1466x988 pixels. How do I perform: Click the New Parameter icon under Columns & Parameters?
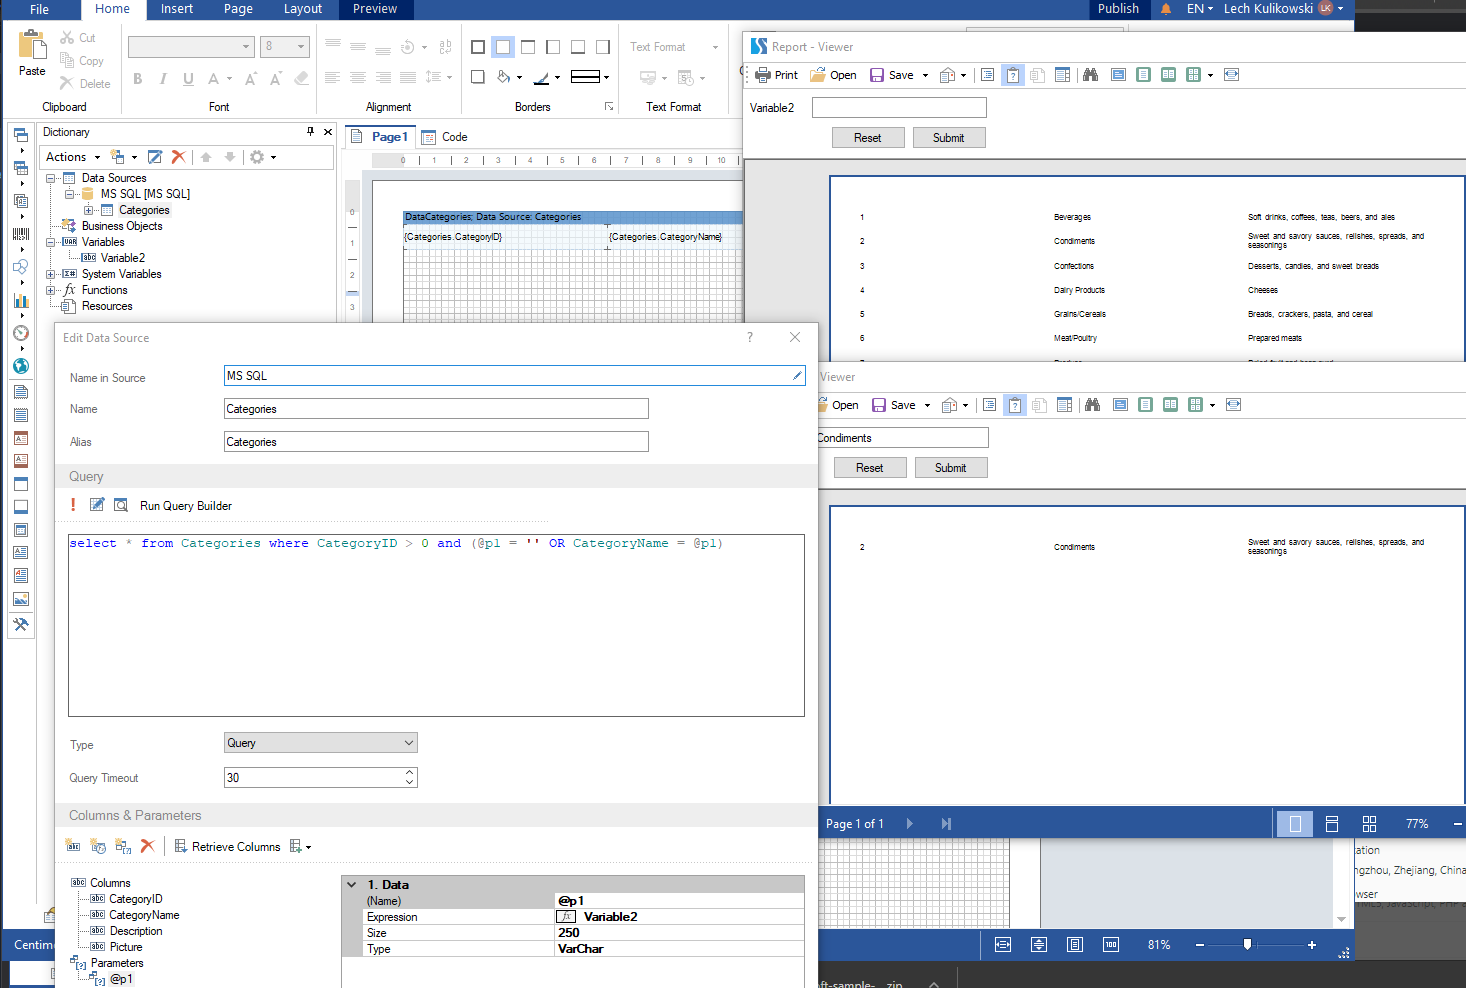pos(123,846)
